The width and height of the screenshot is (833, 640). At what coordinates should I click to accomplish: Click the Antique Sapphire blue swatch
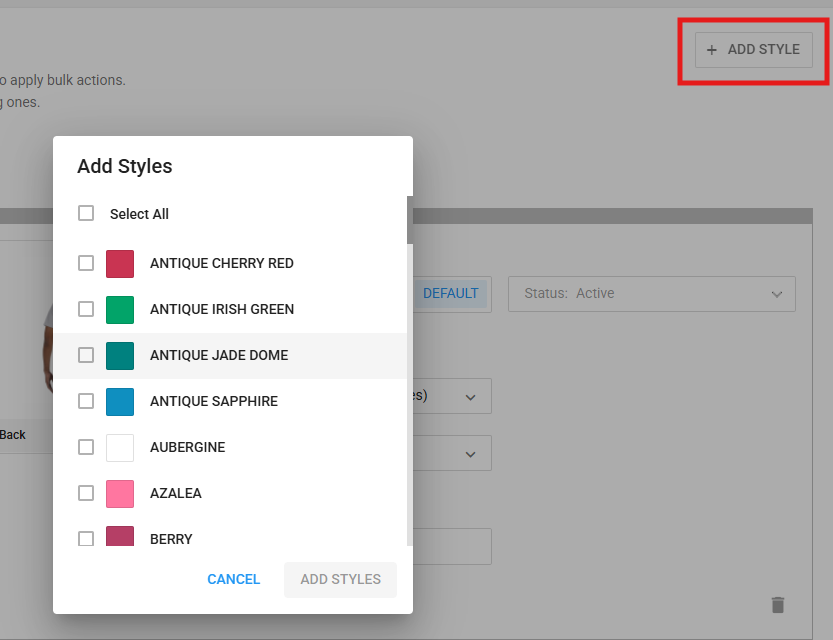[120, 401]
